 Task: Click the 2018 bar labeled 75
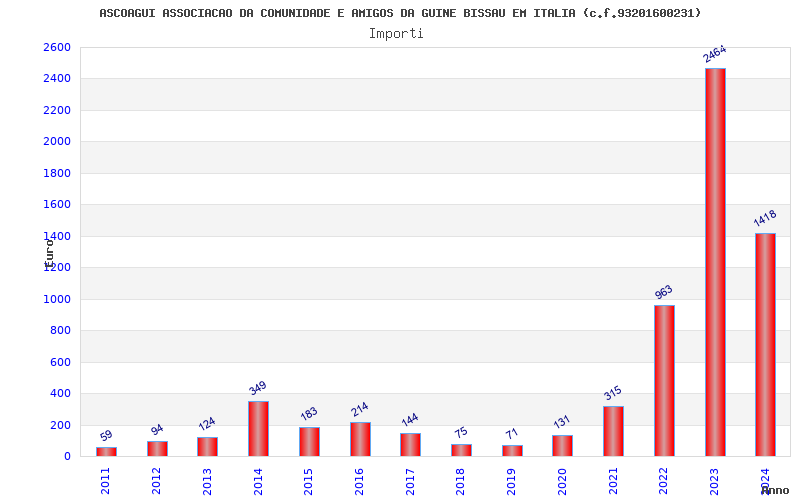click(x=461, y=450)
